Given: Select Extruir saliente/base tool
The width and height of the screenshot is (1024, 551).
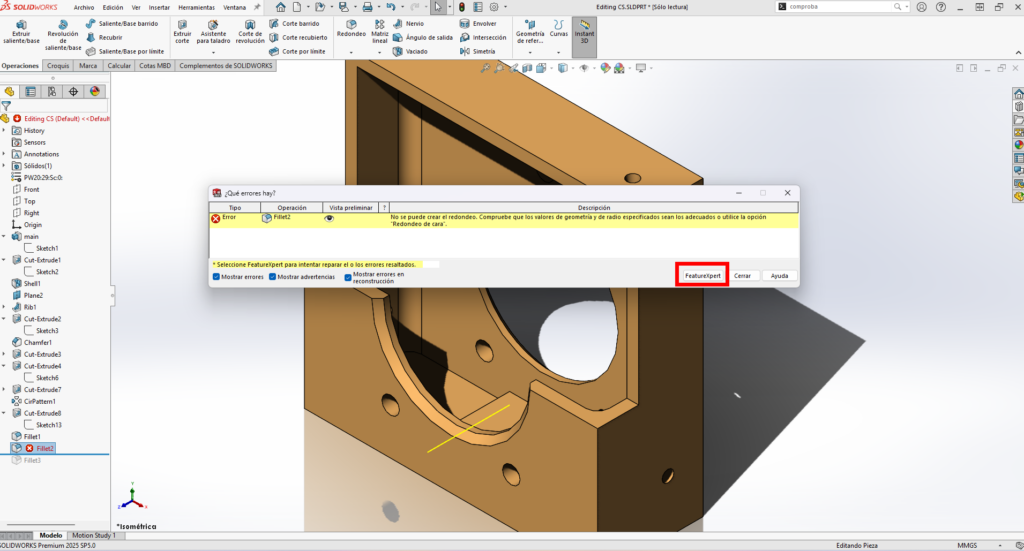Looking at the screenshot, I should [x=21, y=32].
